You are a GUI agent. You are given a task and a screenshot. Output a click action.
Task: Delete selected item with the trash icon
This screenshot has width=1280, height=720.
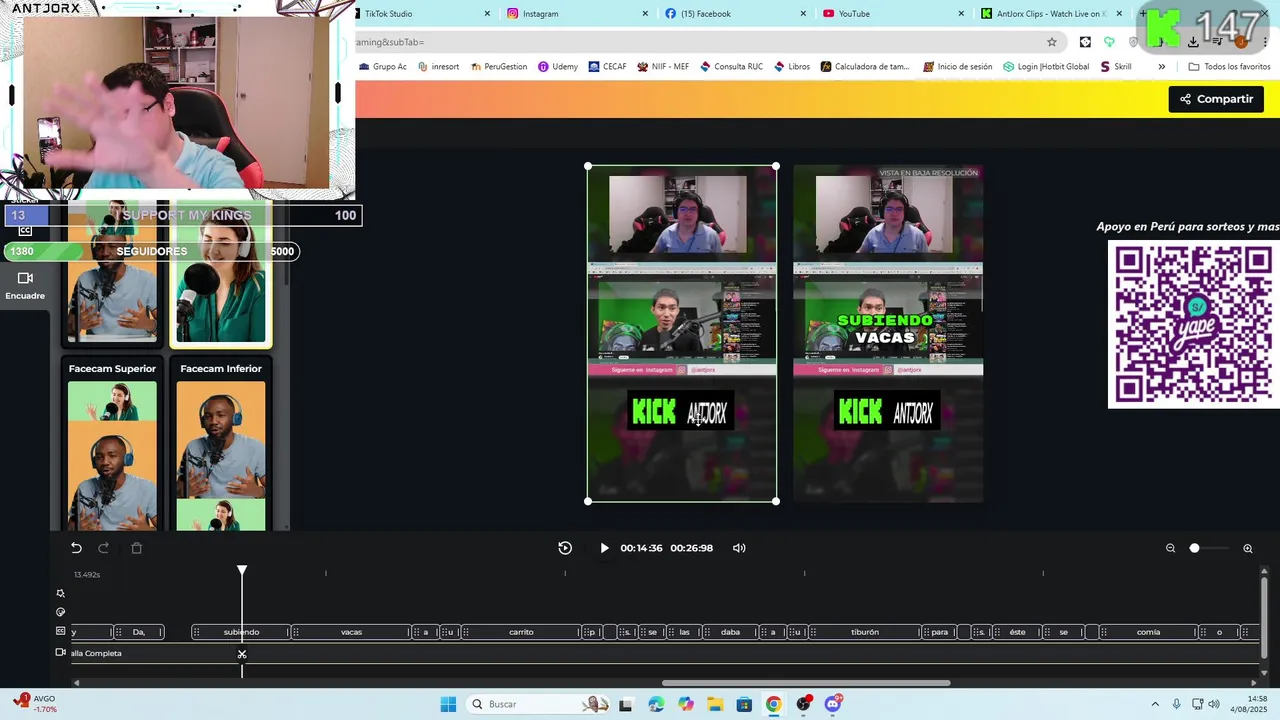(137, 548)
